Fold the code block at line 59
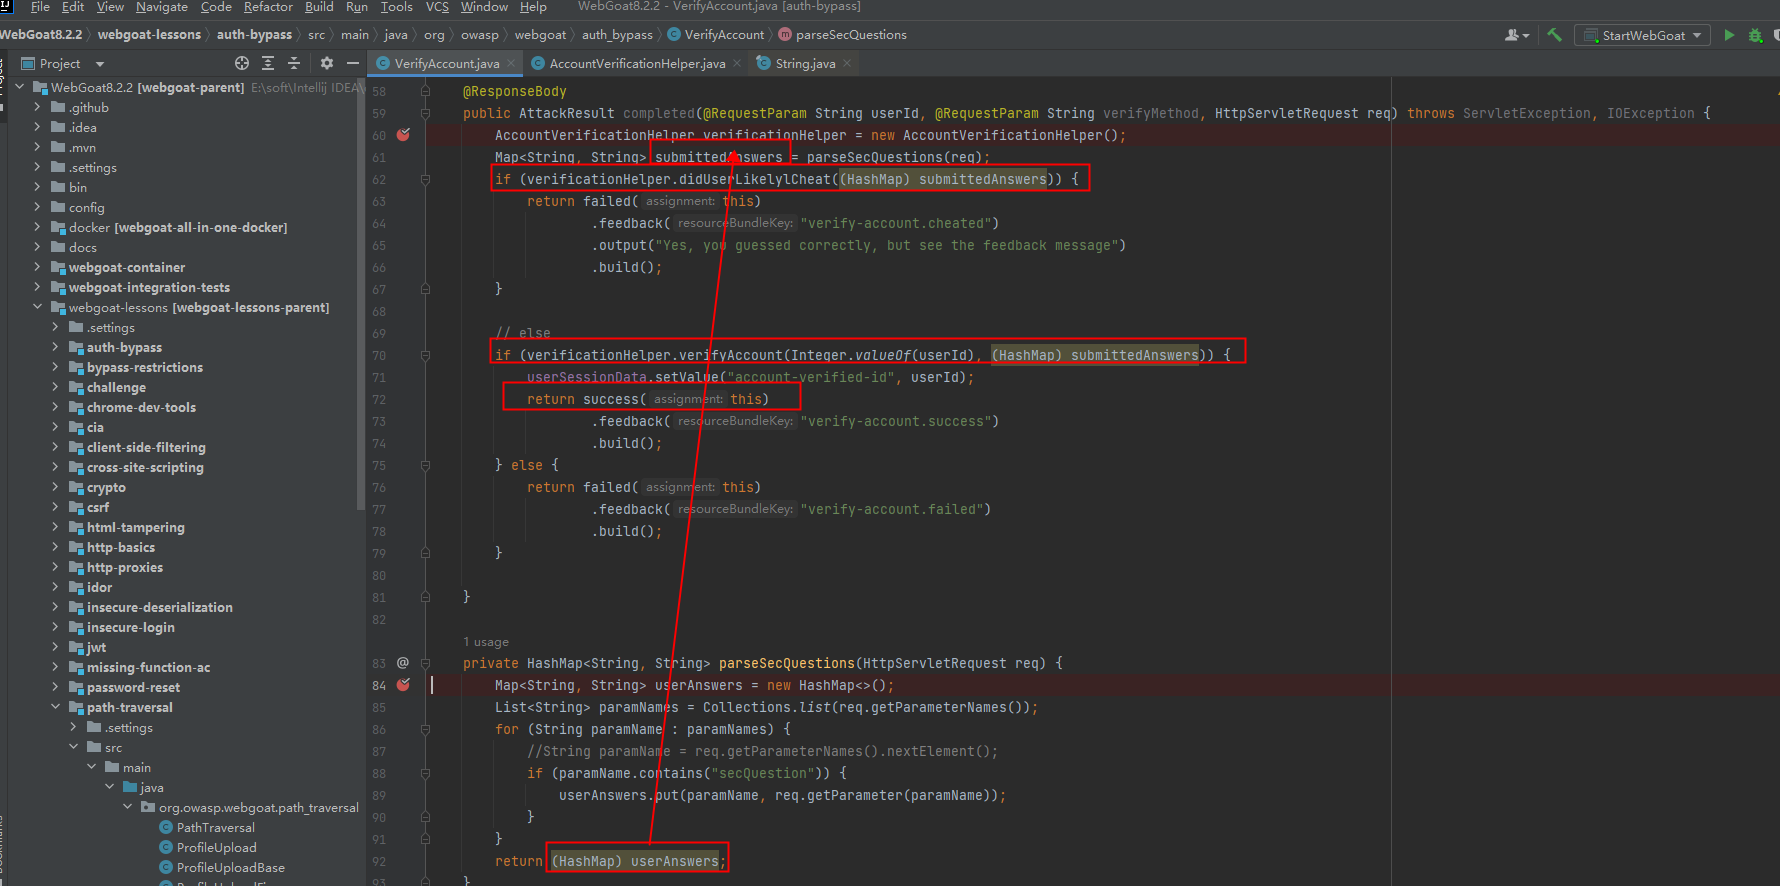Screen dimensions: 1780x886 [x=426, y=113]
